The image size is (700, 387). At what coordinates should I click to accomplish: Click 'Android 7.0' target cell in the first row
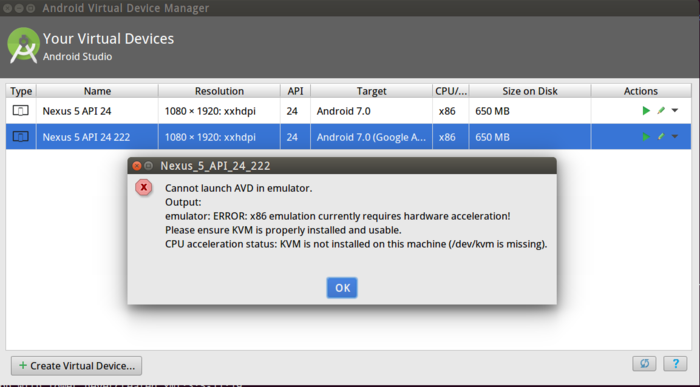click(371, 111)
